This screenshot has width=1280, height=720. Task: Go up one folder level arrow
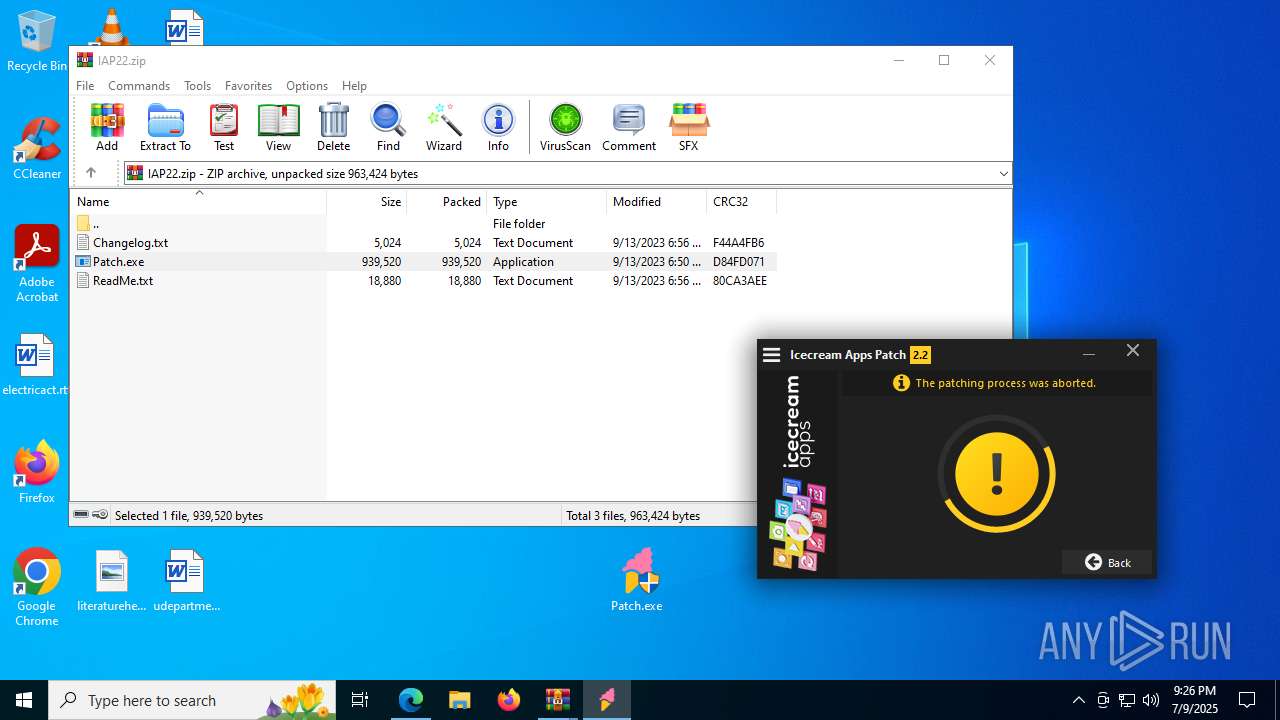pos(90,173)
